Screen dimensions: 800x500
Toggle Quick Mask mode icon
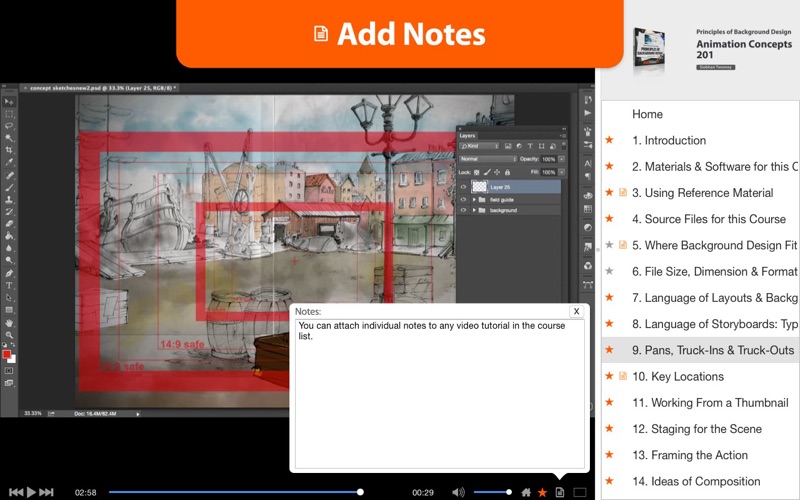point(9,371)
